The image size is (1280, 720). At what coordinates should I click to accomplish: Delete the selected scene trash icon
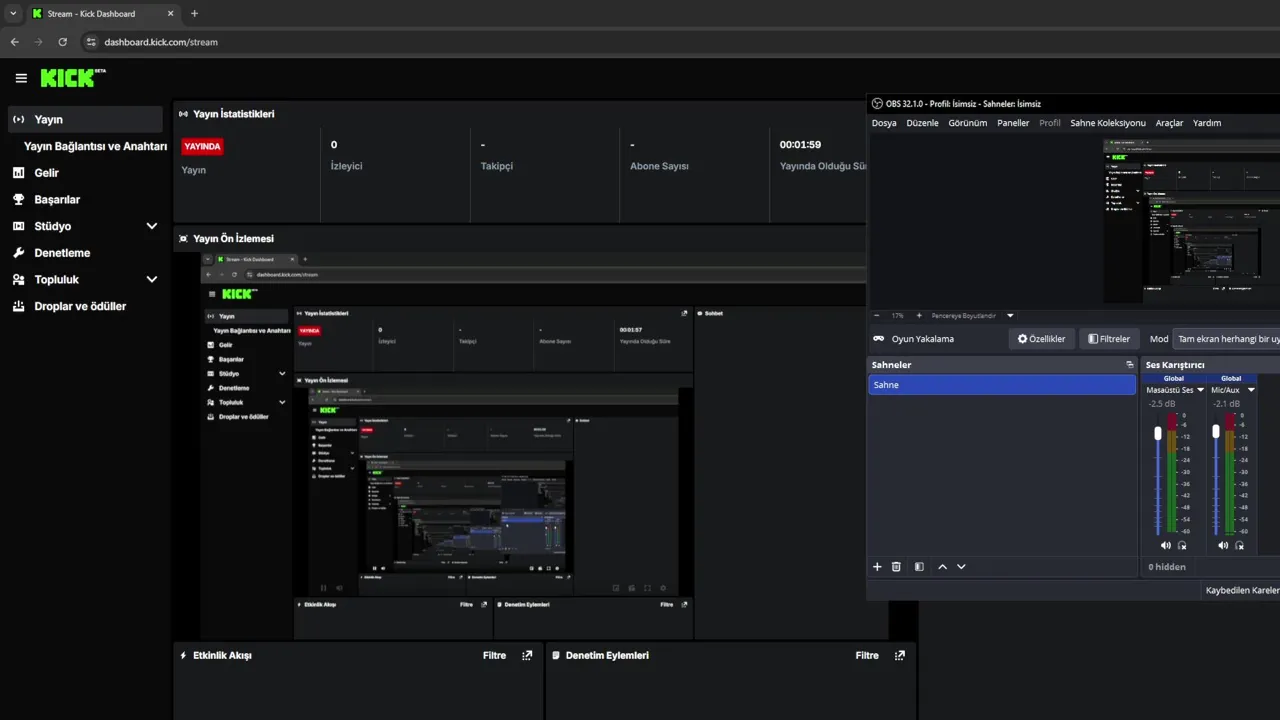(896, 566)
